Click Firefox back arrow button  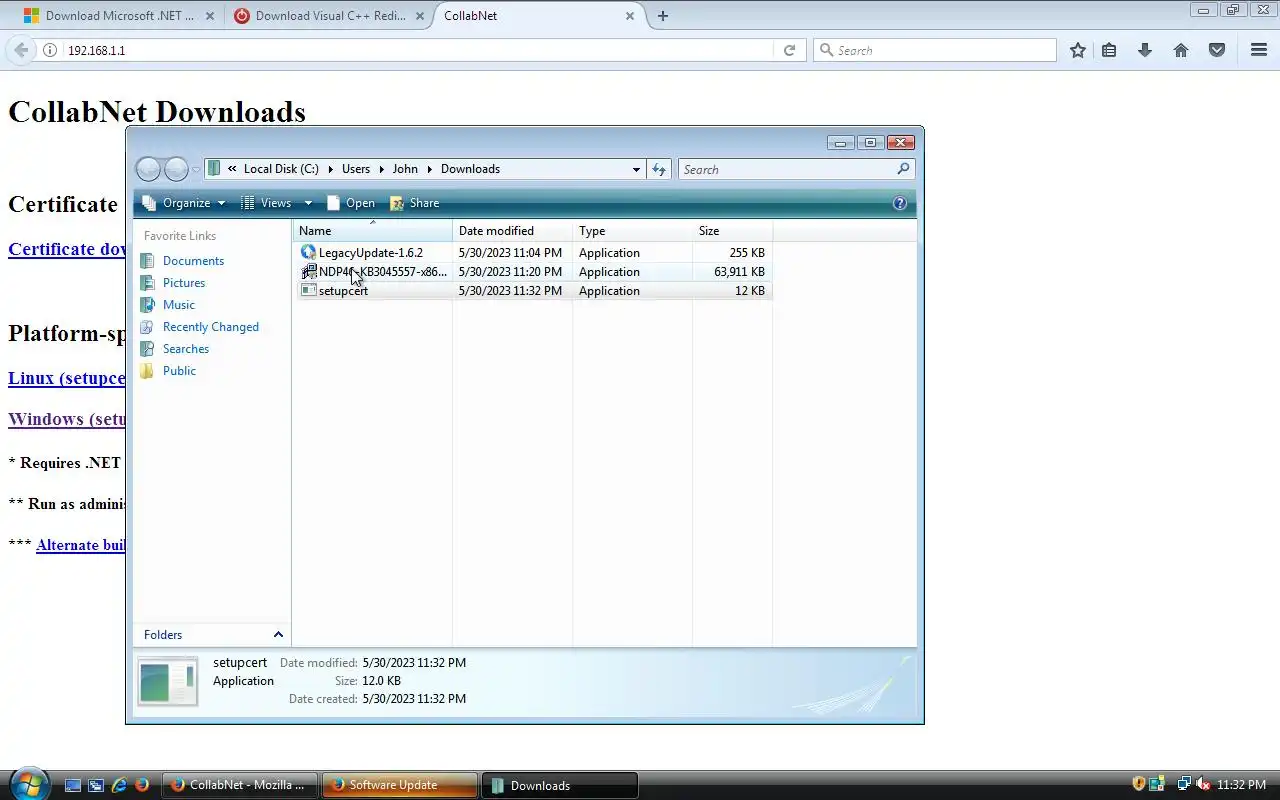tap(21, 50)
